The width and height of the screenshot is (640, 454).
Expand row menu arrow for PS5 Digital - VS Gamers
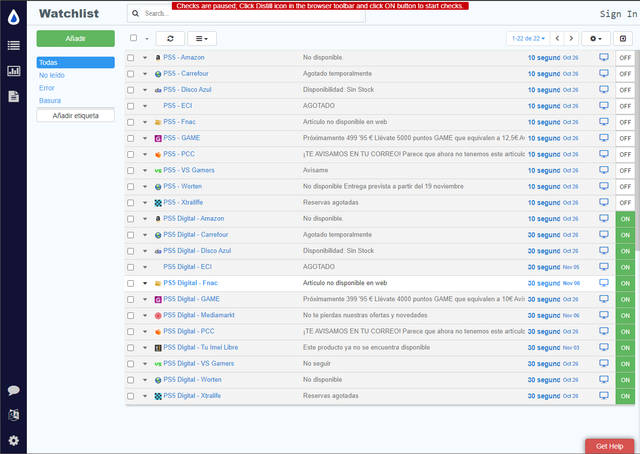point(145,364)
